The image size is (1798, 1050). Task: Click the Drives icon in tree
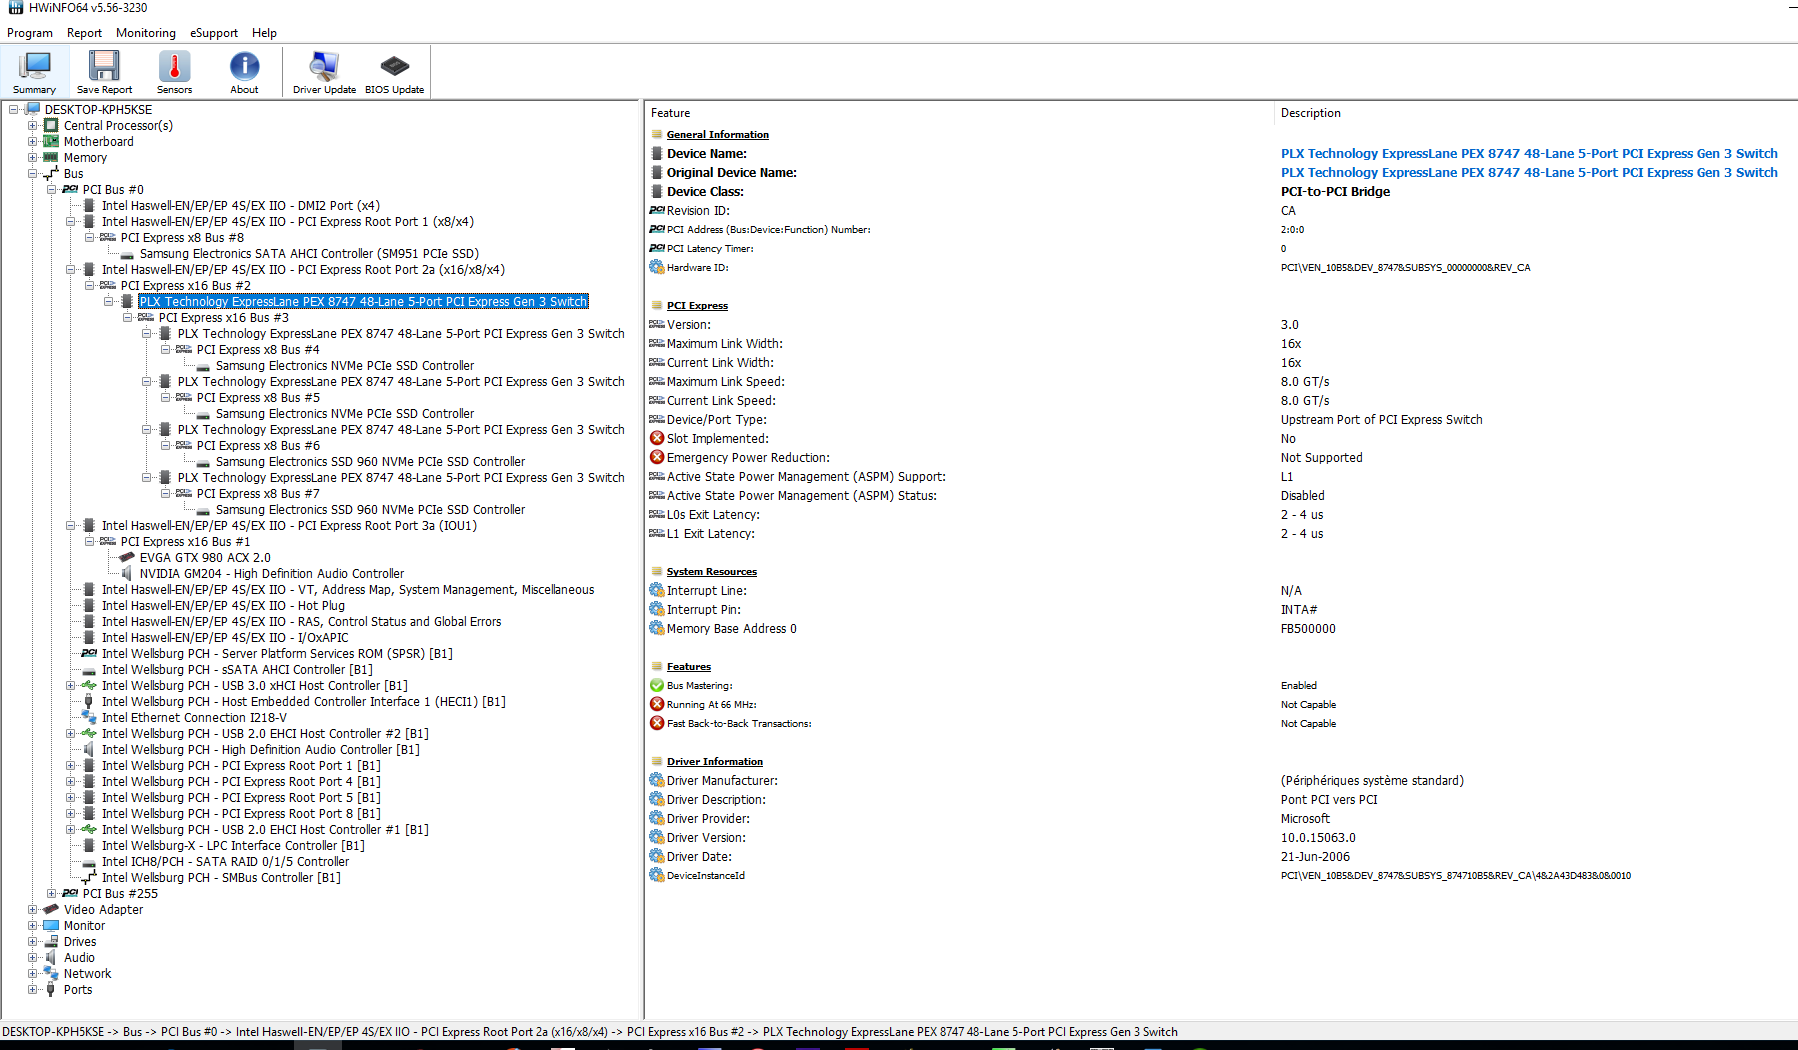(51, 942)
